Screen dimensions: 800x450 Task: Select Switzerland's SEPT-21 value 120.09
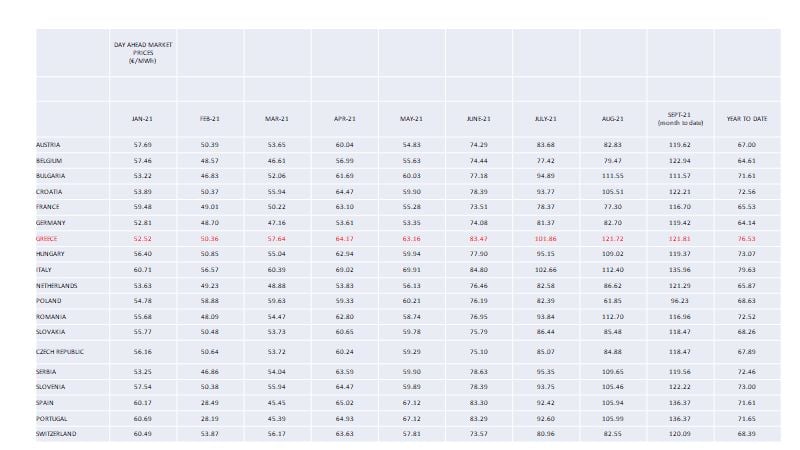click(680, 434)
